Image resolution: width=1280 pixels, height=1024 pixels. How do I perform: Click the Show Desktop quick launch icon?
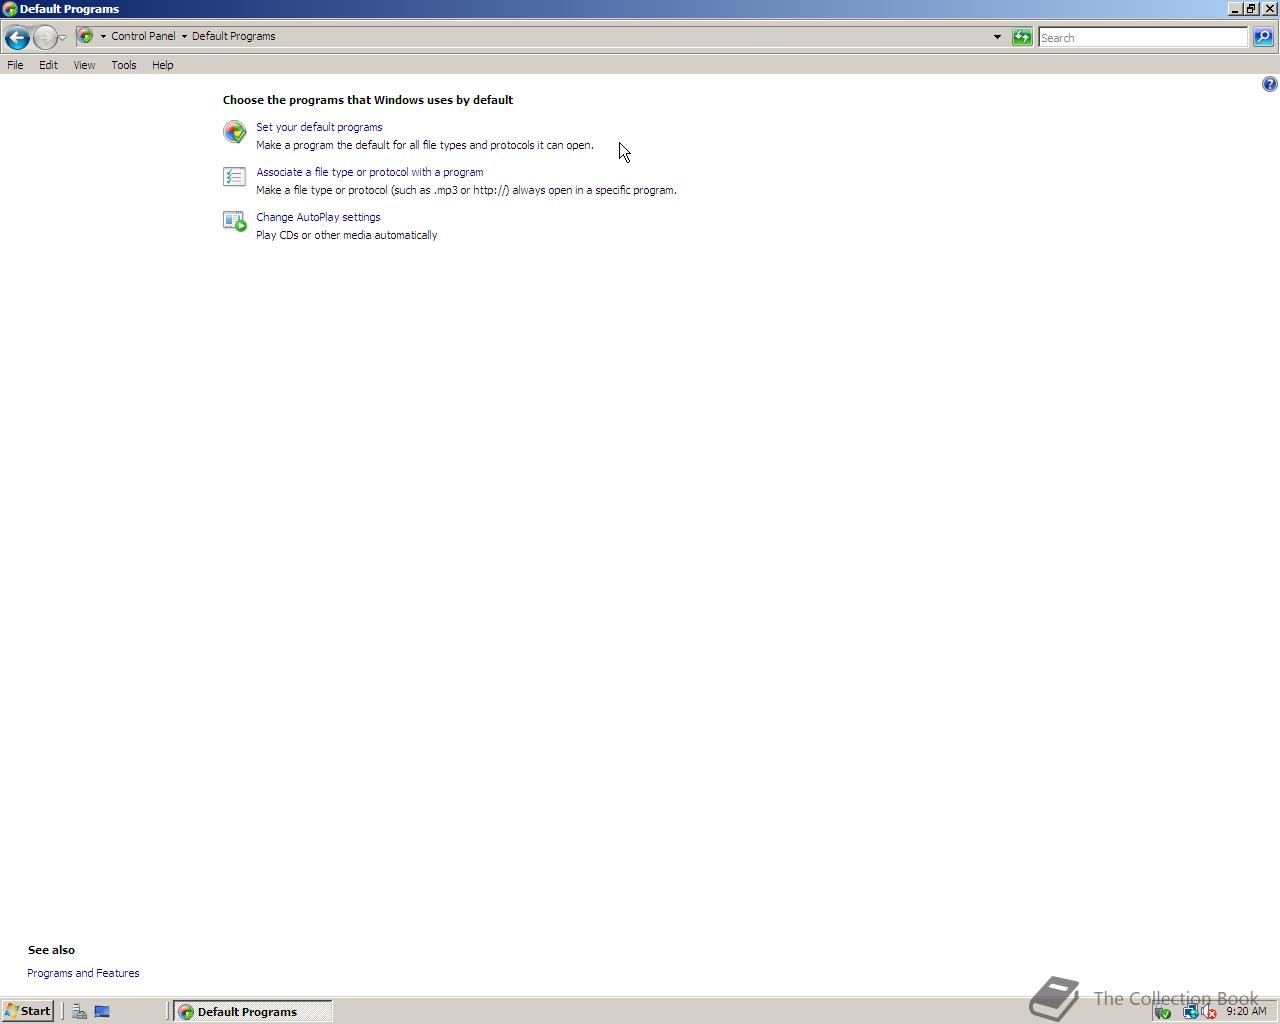102,1011
